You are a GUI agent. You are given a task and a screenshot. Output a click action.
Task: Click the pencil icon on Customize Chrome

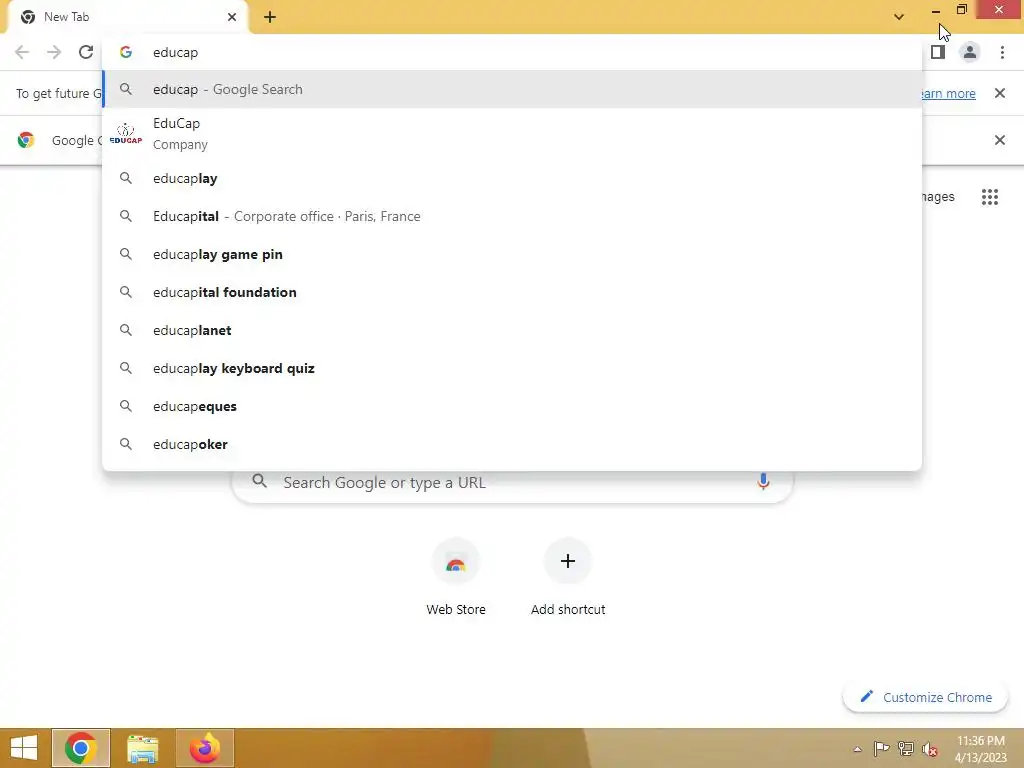(867, 696)
